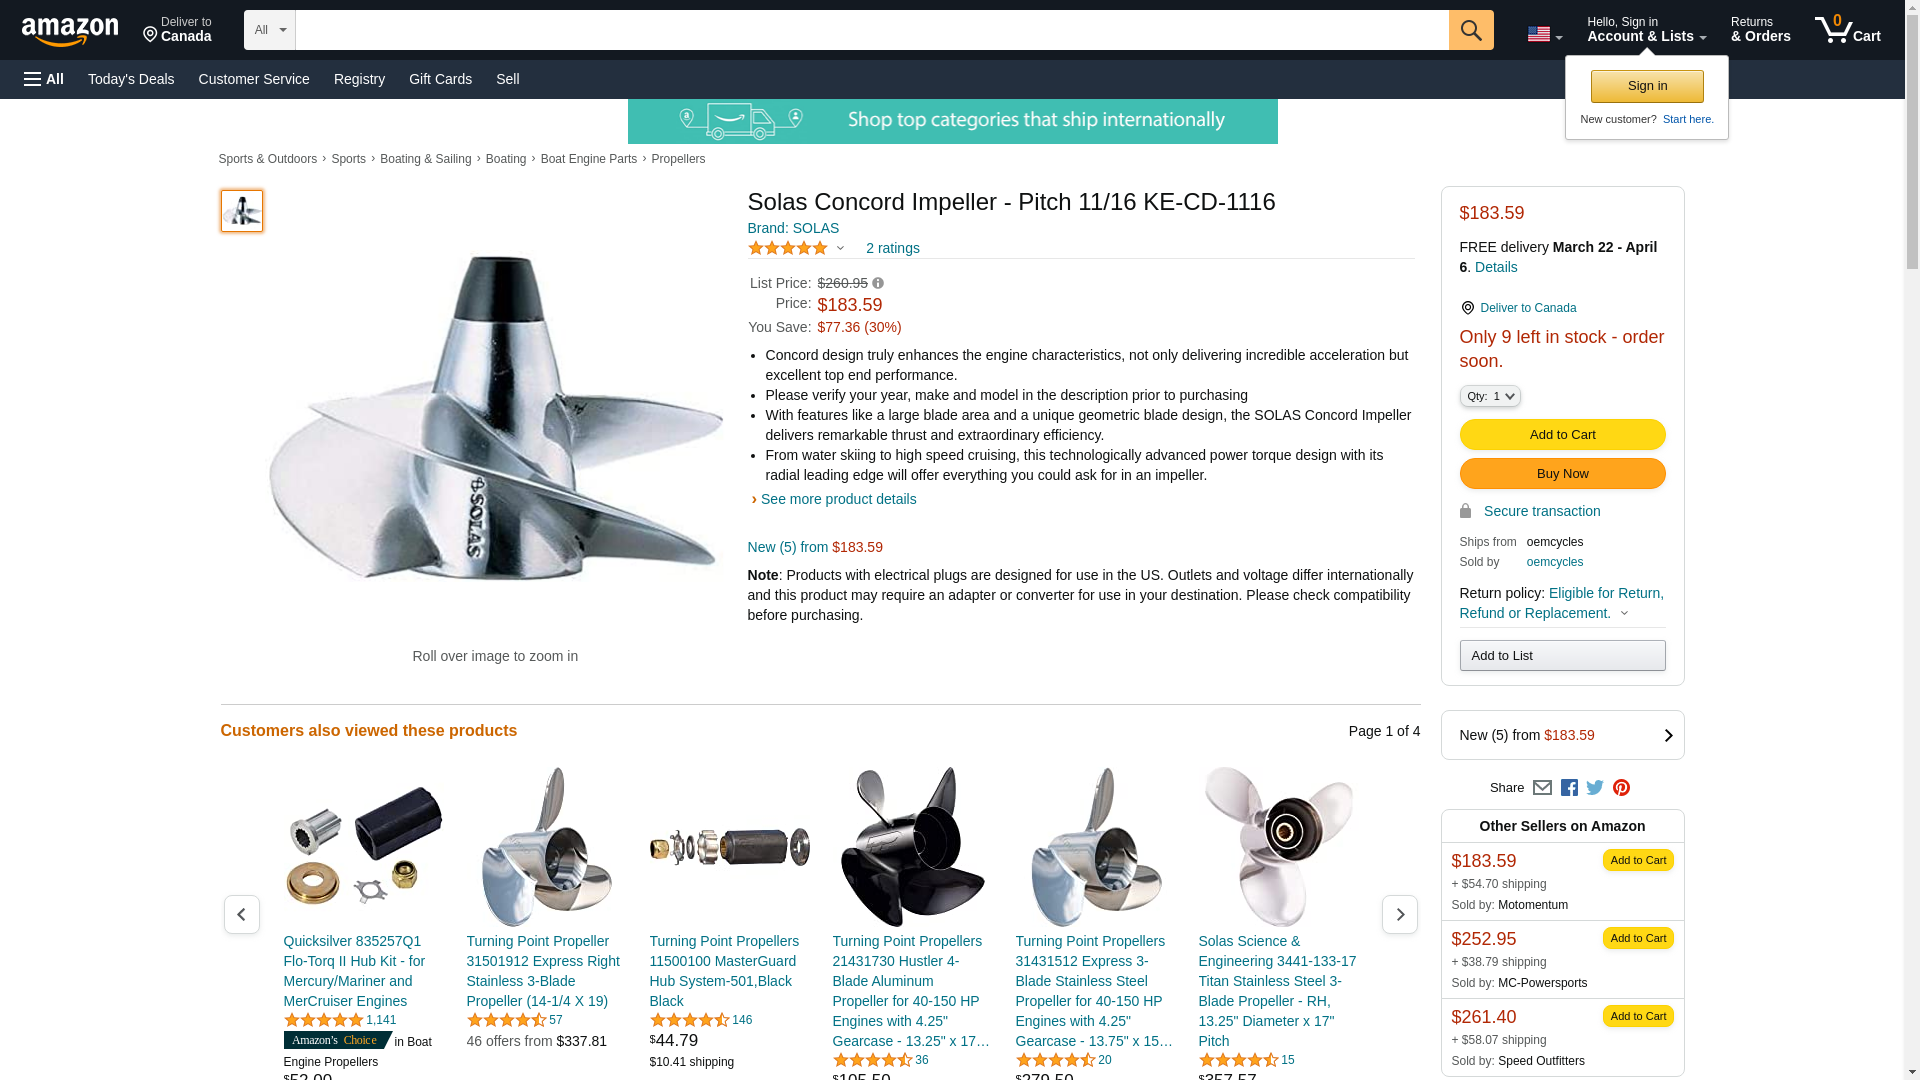Open the Amazon logo homepage
Screen dimensions: 1920x1080
pos(70,31)
